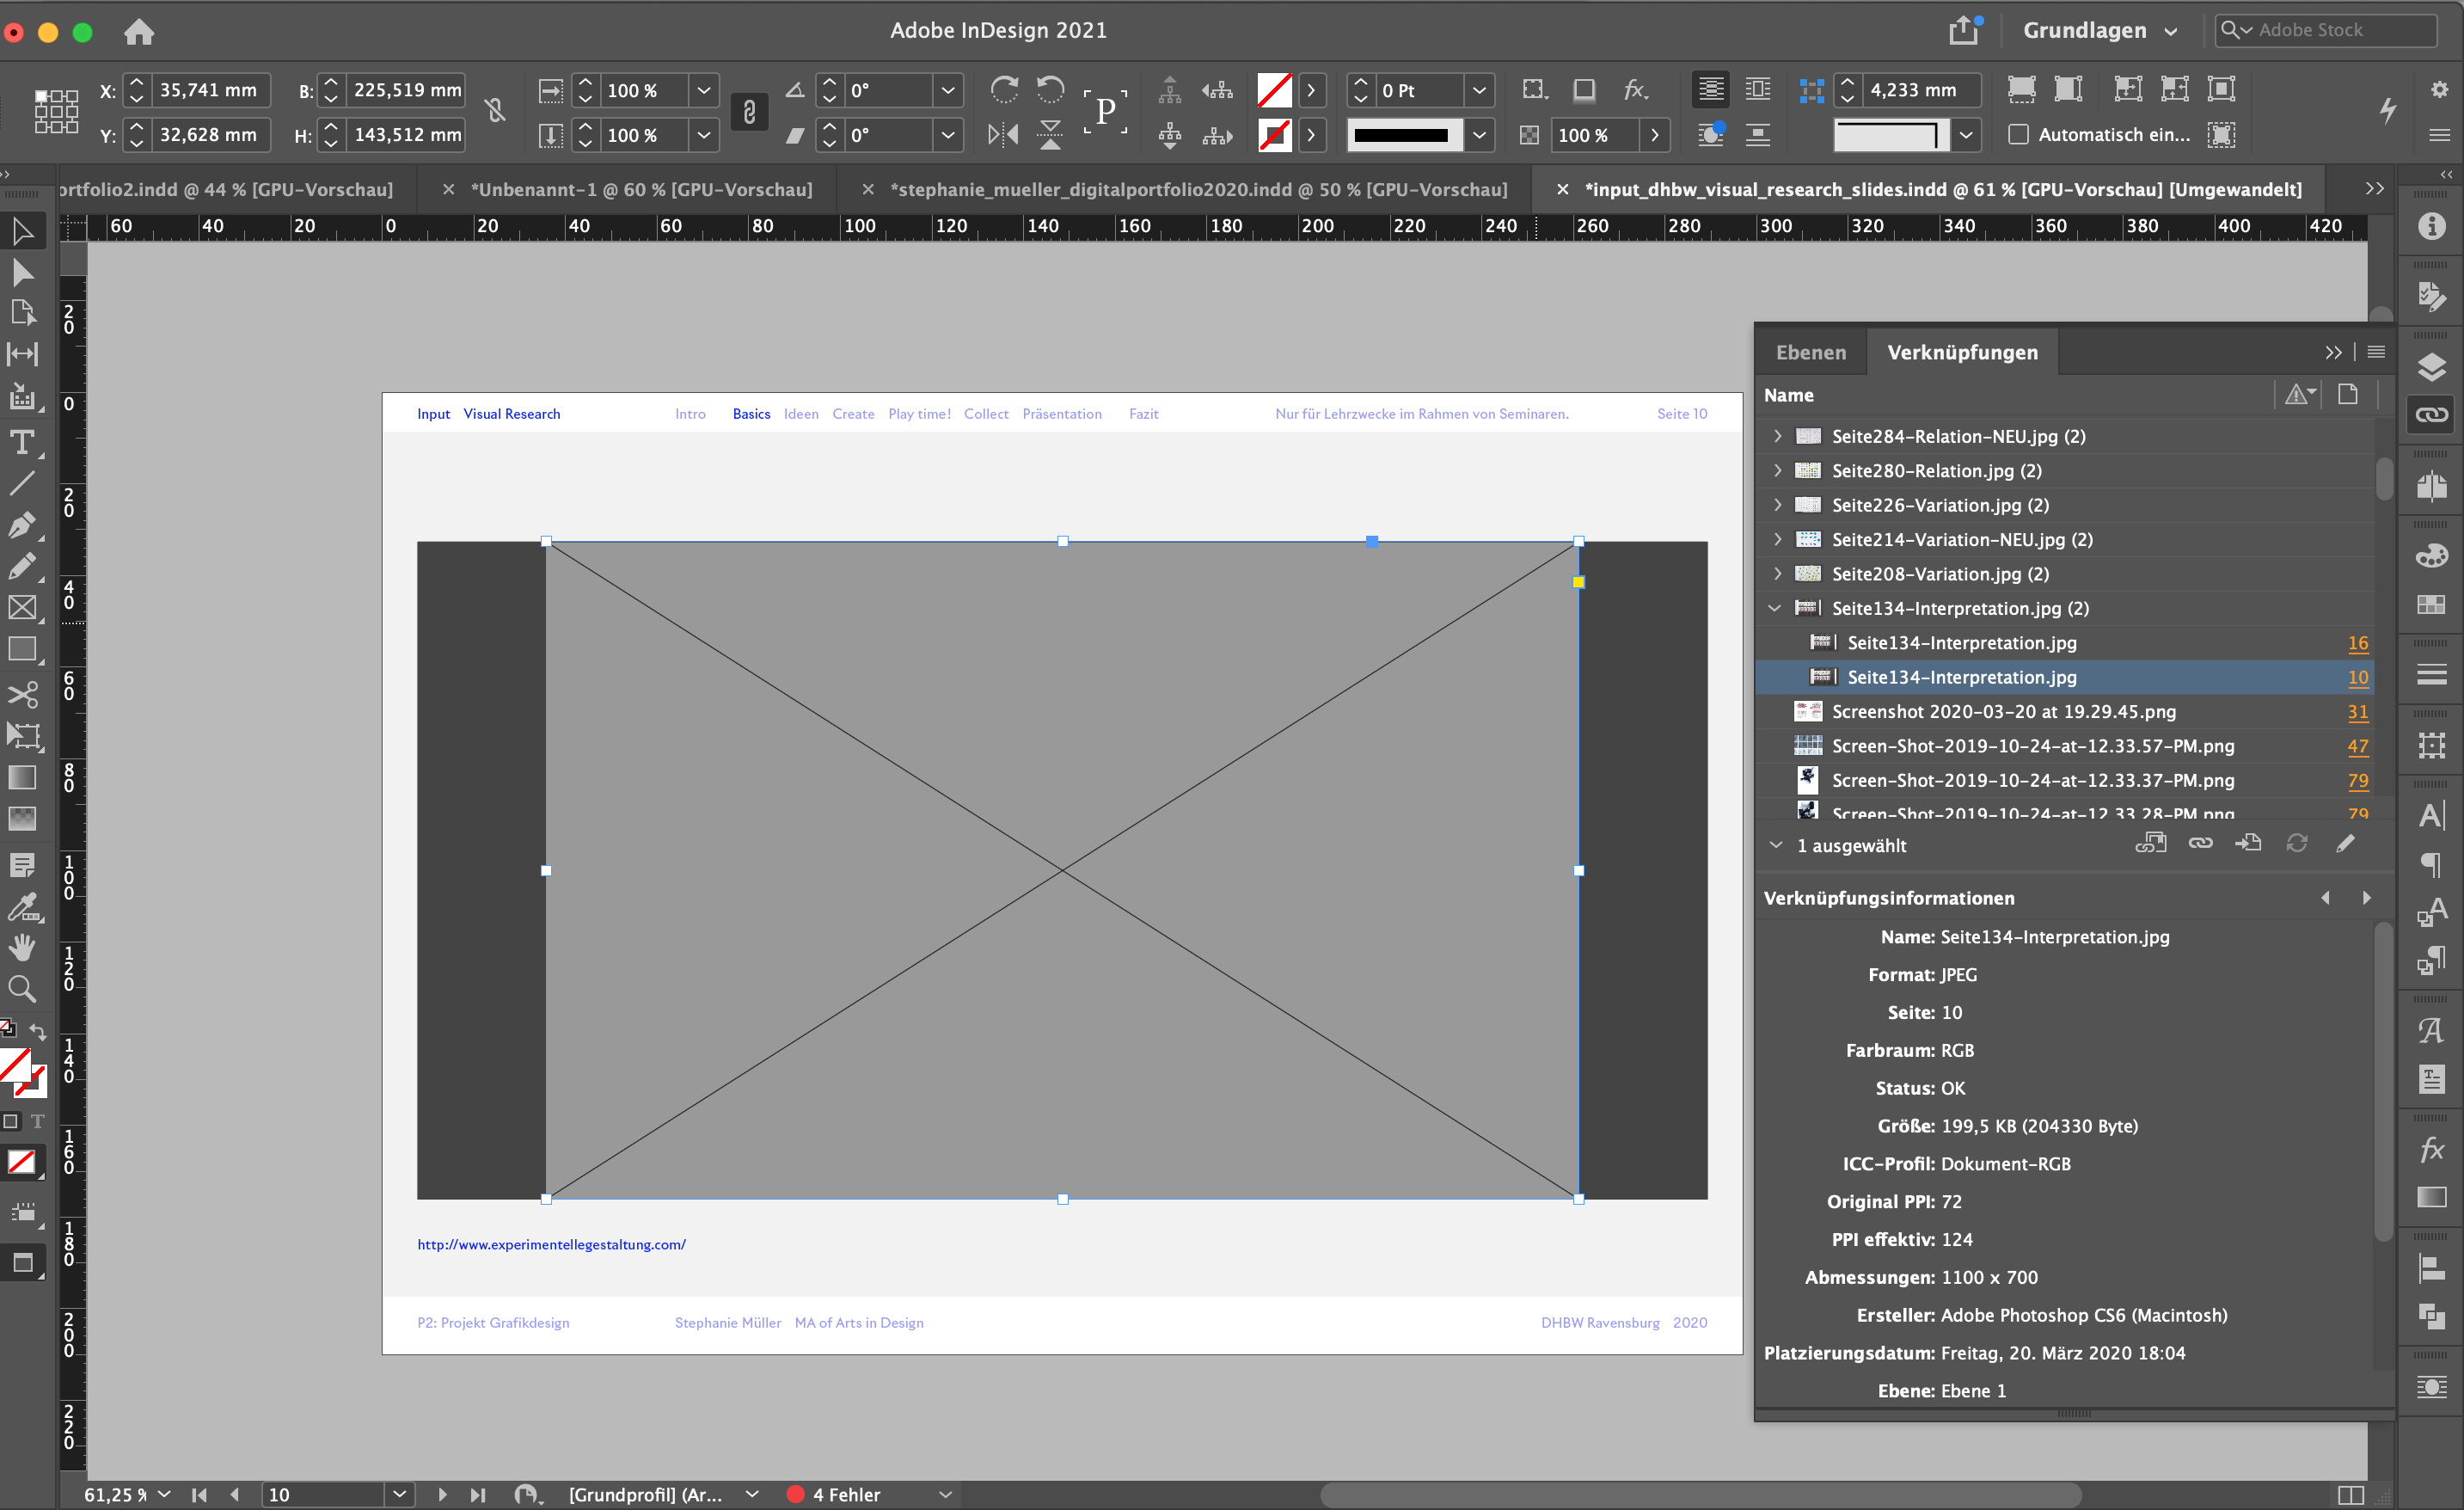Select the Pen tool
The width and height of the screenshot is (2464, 1510).
pos(24,525)
